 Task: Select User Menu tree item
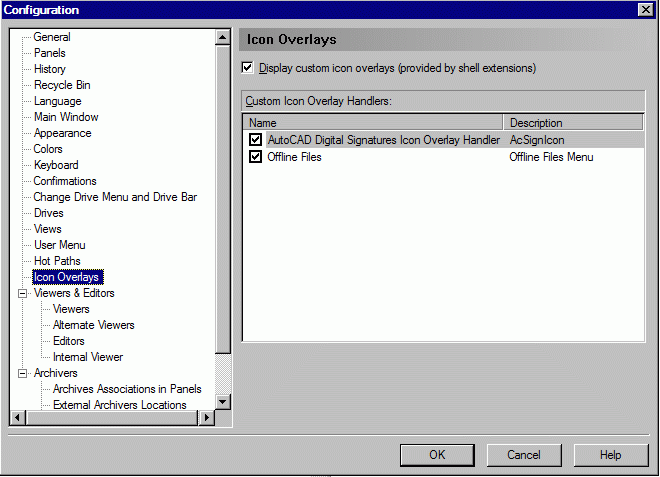coord(59,245)
